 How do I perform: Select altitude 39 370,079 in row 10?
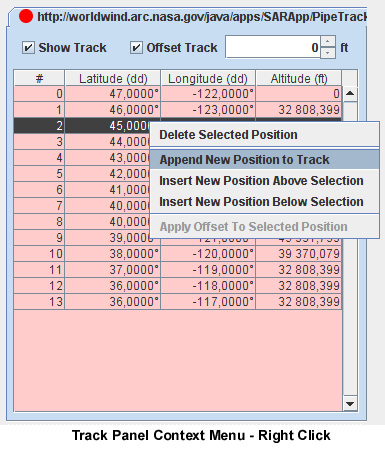tap(299, 254)
